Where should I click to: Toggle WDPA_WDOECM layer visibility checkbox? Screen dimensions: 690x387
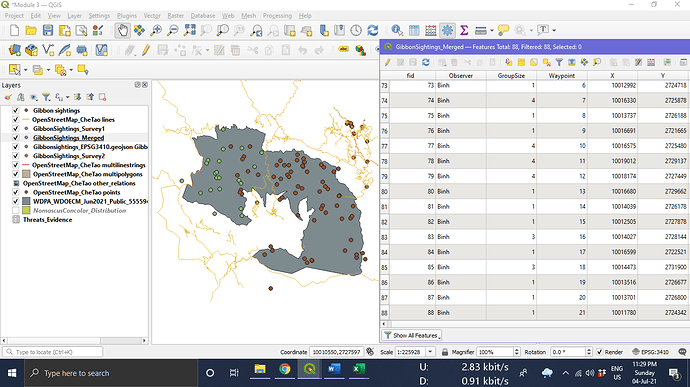16,202
